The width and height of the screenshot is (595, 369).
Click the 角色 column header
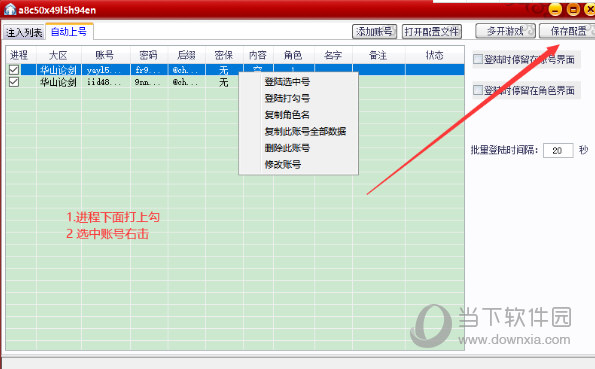[x=294, y=55]
